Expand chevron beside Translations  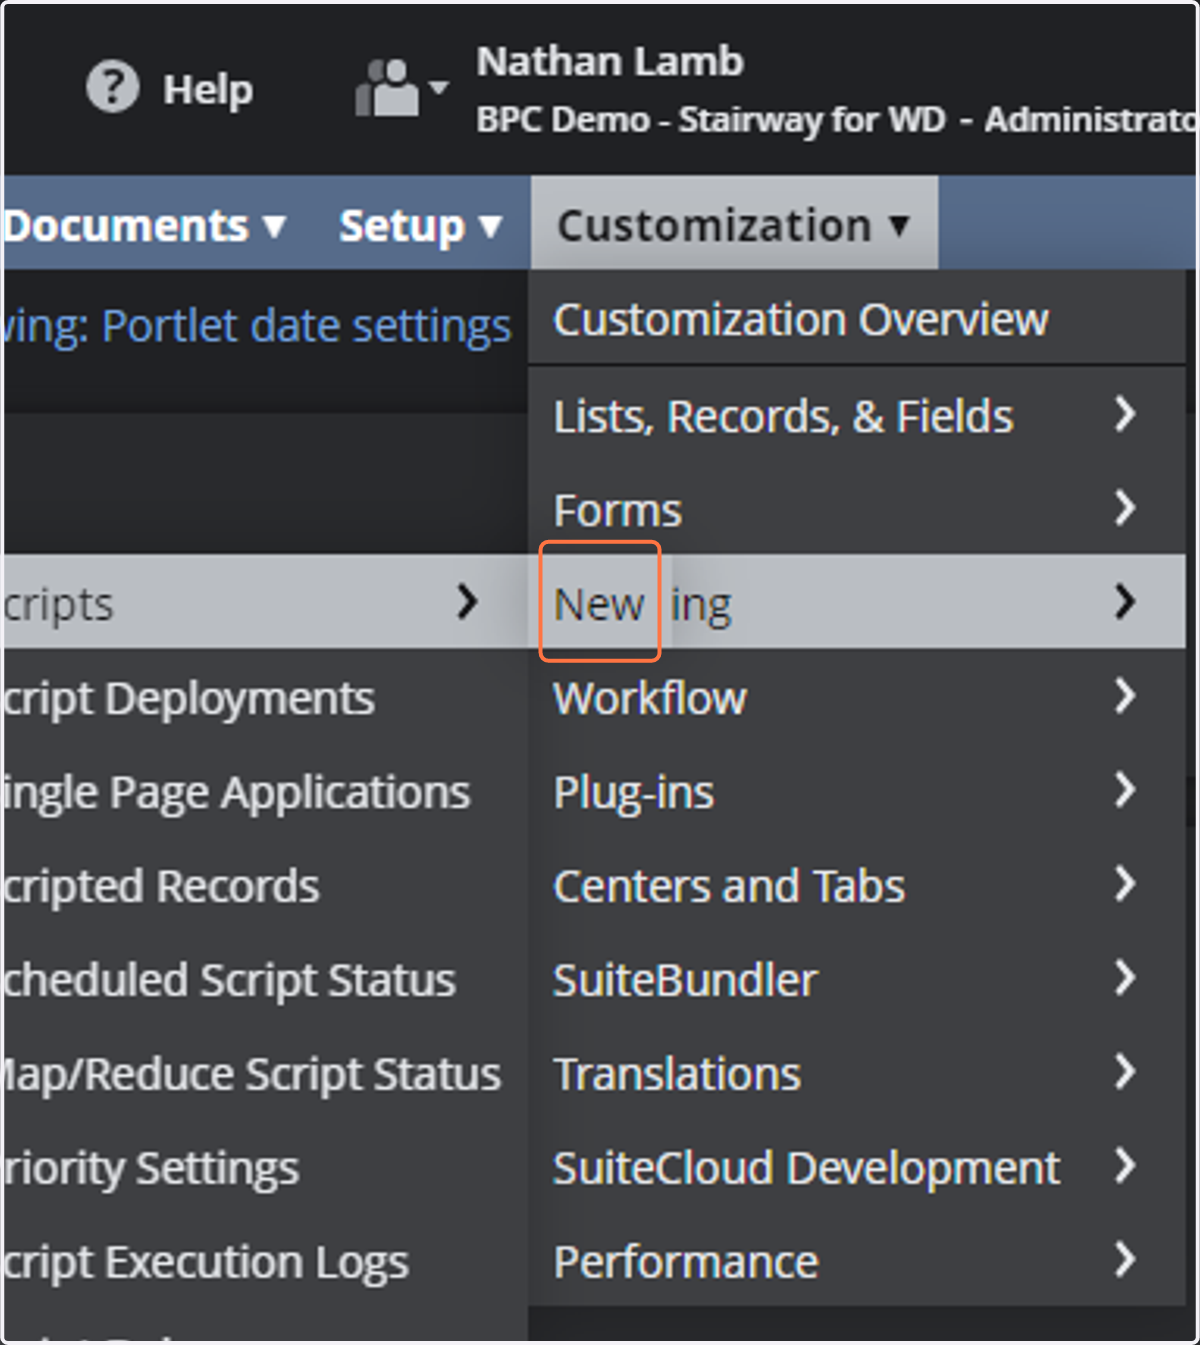point(1125,1071)
